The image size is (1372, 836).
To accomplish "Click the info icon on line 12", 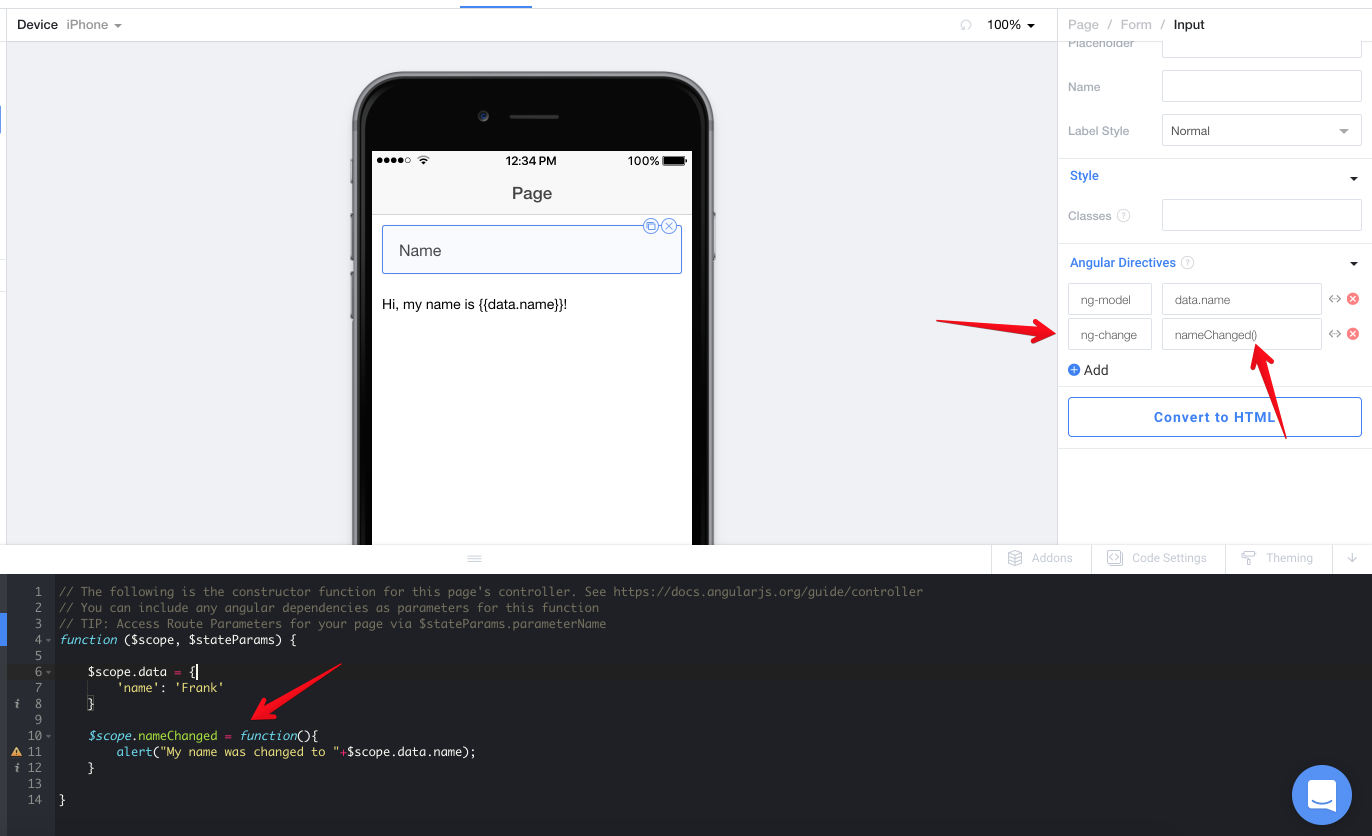I will point(18,768).
